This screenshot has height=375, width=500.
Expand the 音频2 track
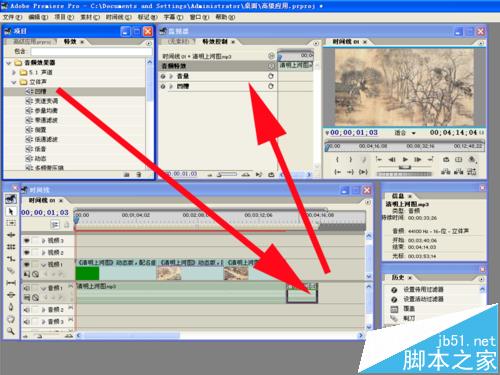[43, 310]
